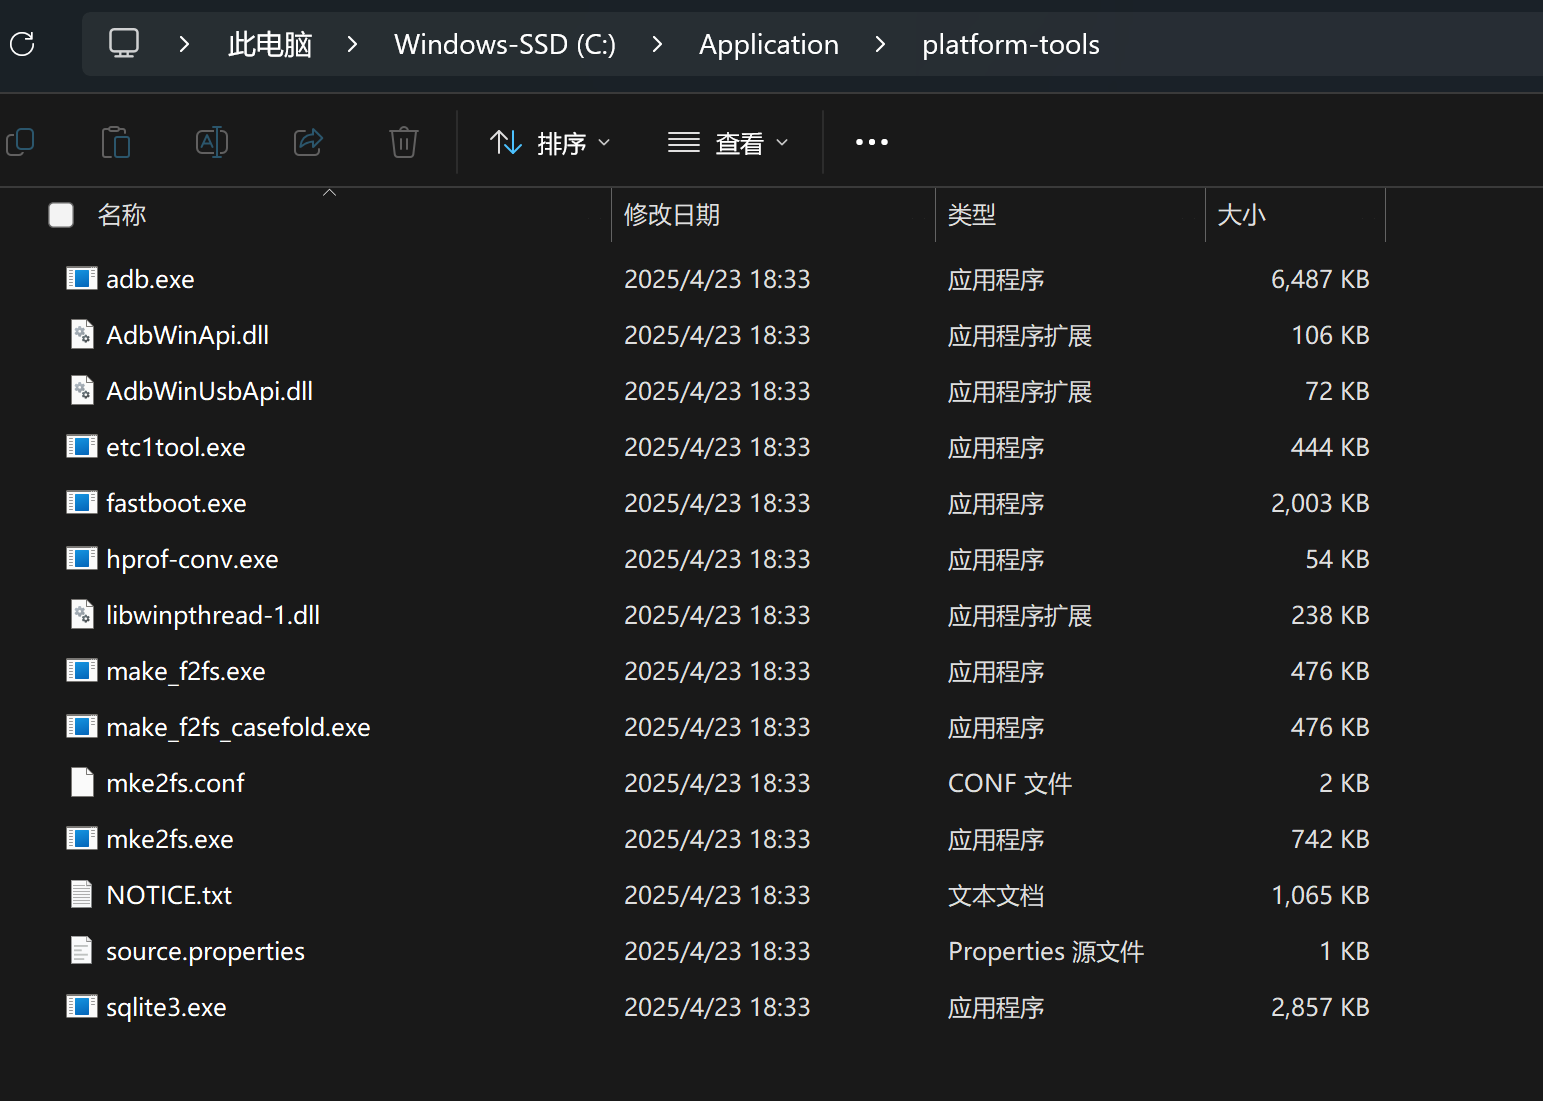This screenshot has height=1101, width=1543.
Task: Select the mke2fs.exe file name
Action: tap(170, 839)
